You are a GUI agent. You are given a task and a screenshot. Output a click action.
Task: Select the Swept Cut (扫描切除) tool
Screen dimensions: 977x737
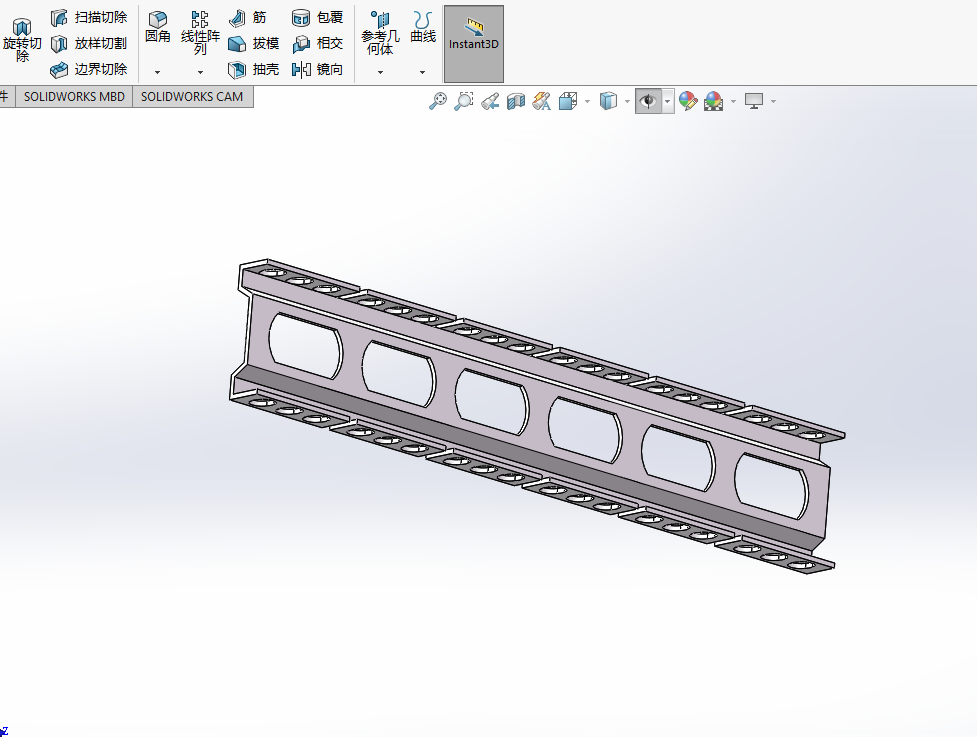pyautogui.click(x=89, y=17)
